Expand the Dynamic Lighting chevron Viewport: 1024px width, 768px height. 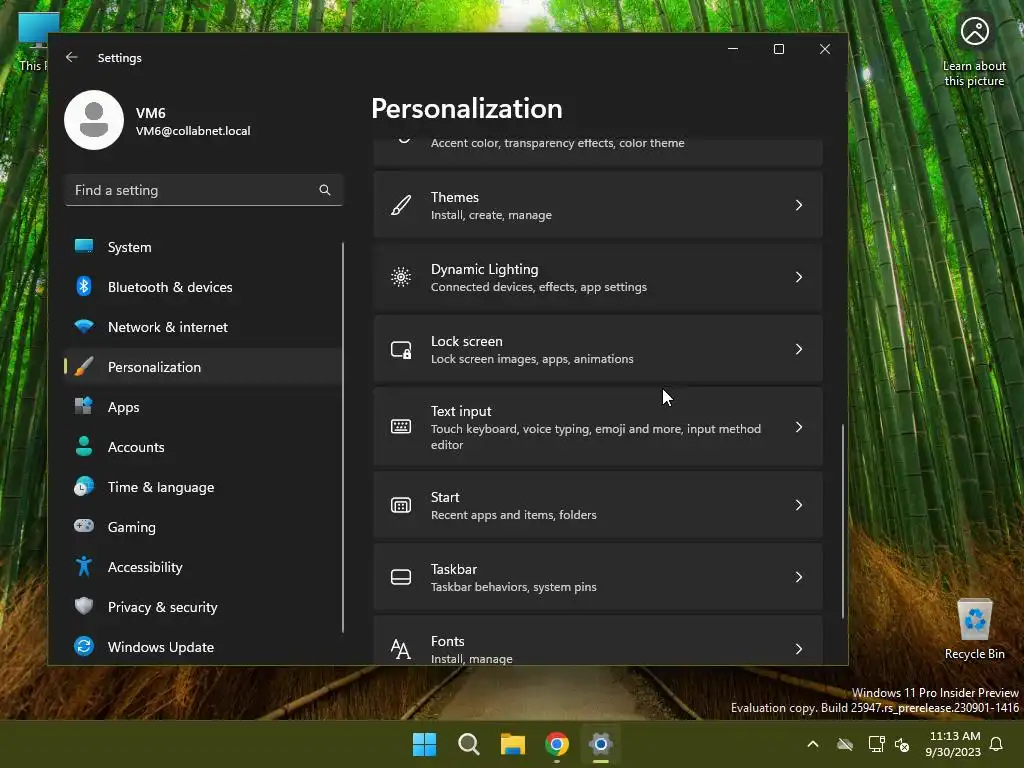pyautogui.click(x=799, y=277)
